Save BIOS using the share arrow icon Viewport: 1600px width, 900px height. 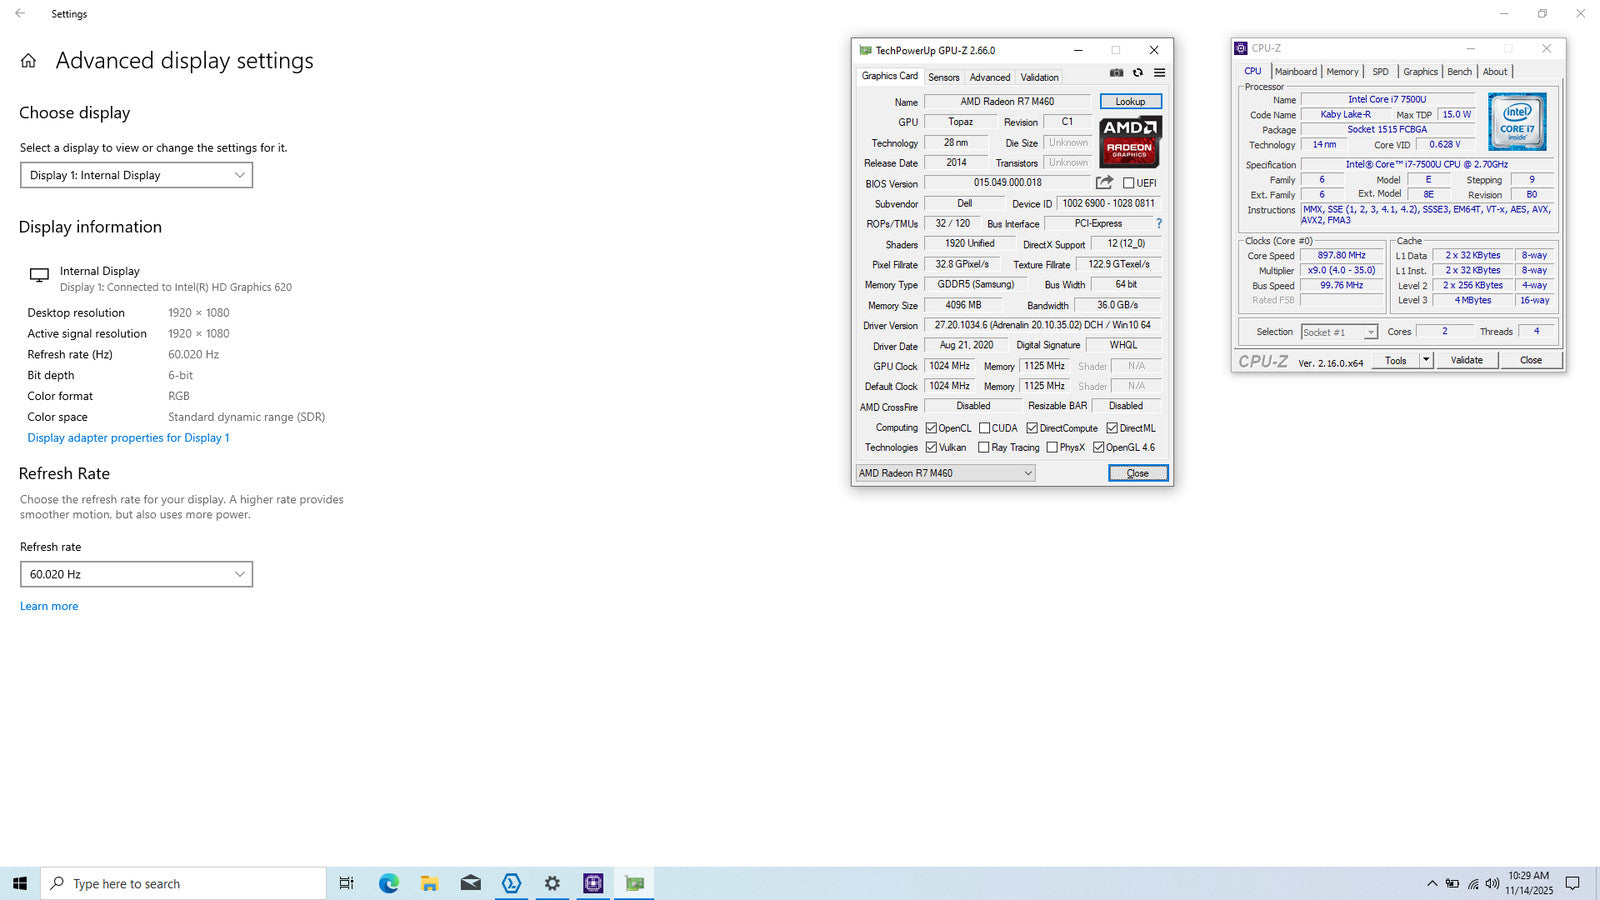point(1104,183)
